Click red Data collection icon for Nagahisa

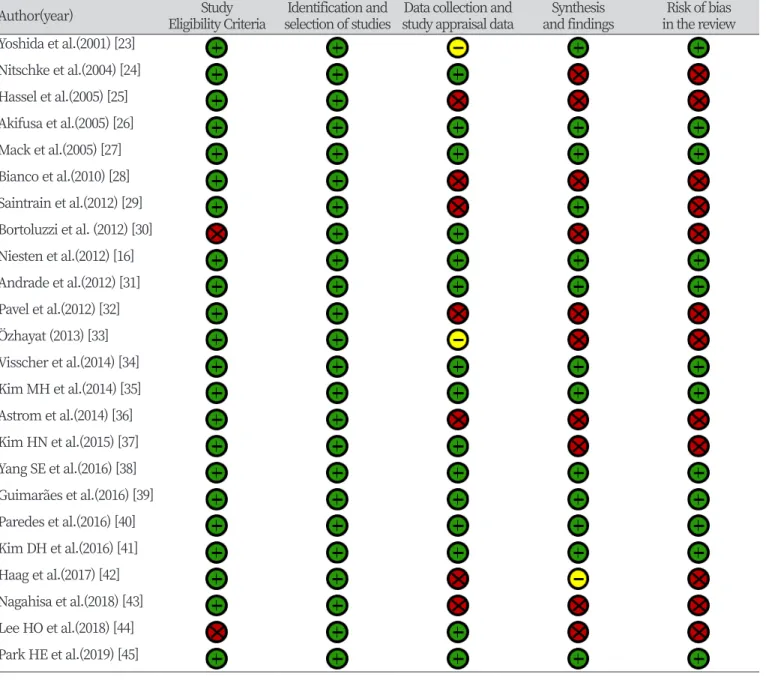click(458, 605)
